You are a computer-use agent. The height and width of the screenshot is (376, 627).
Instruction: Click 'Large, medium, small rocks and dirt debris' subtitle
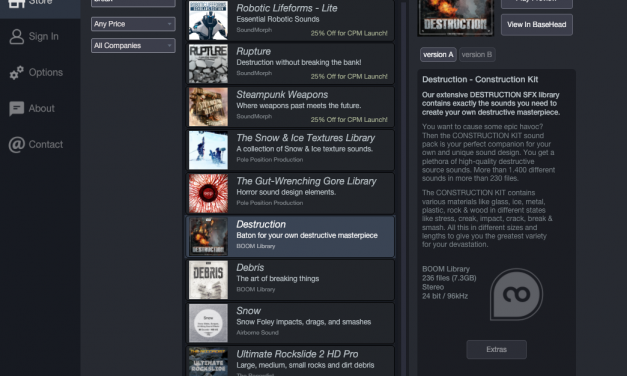305,365
